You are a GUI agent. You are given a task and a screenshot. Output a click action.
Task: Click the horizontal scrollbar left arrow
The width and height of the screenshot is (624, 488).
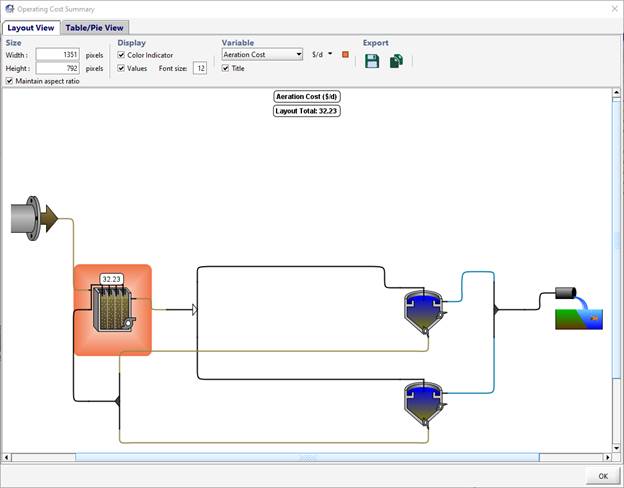pyautogui.click(x=6, y=457)
